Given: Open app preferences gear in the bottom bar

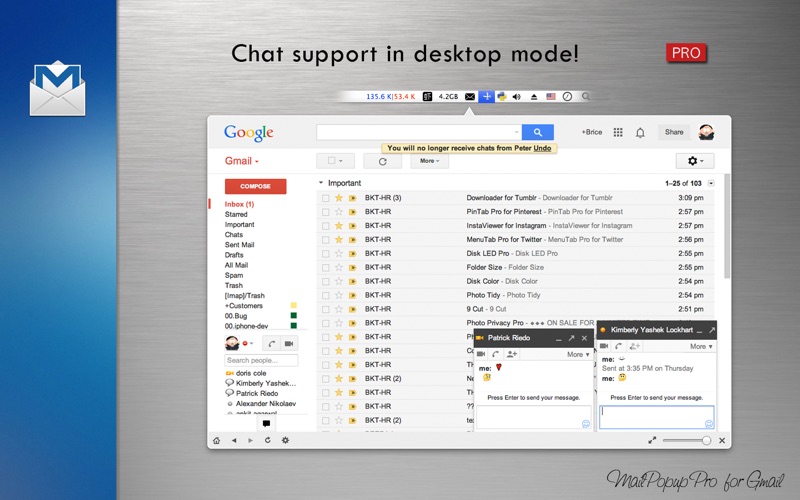Looking at the screenshot, I should point(285,440).
